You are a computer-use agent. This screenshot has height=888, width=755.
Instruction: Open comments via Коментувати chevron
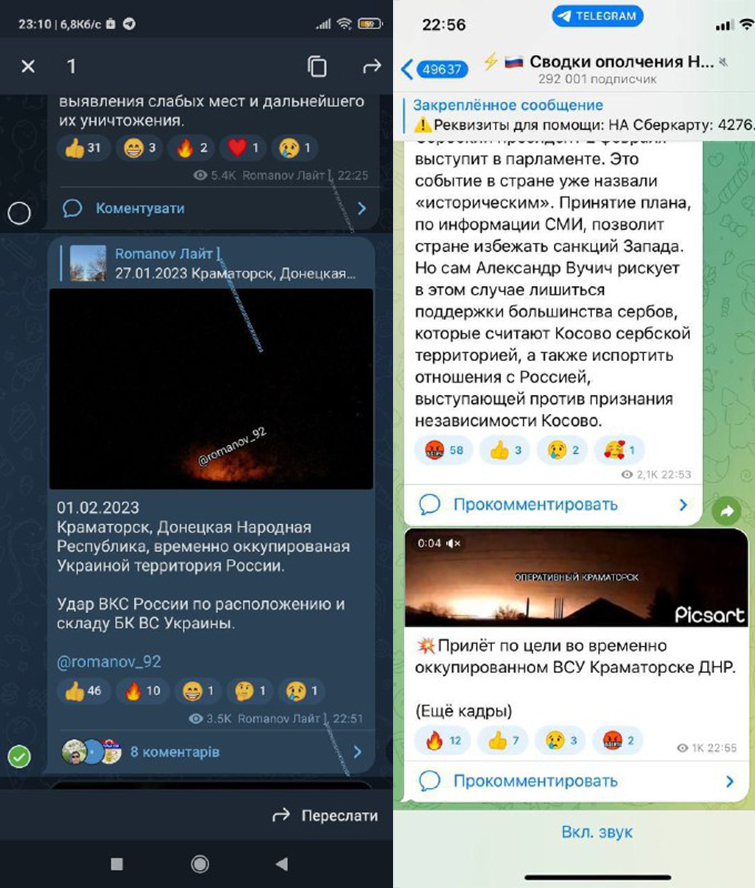pos(362,208)
